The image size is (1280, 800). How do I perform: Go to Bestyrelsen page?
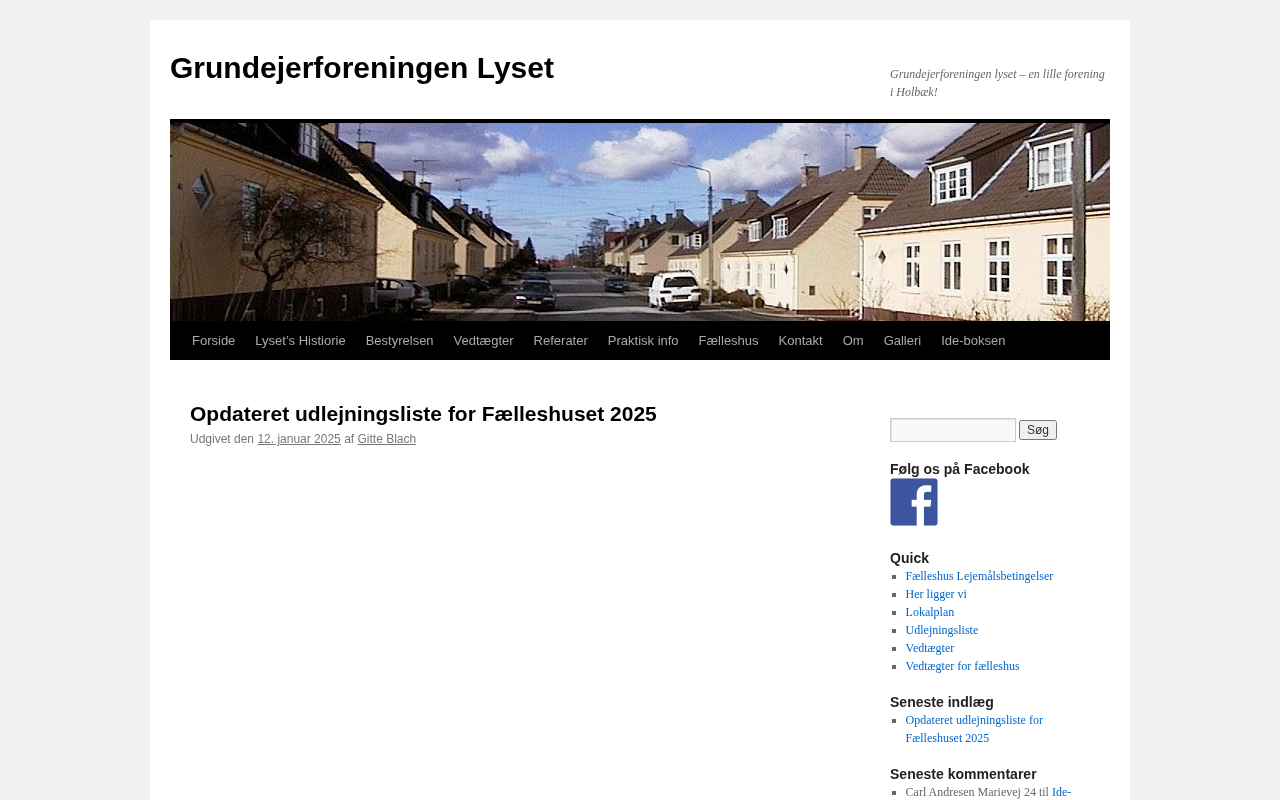pyautogui.click(x=399, y=341)
